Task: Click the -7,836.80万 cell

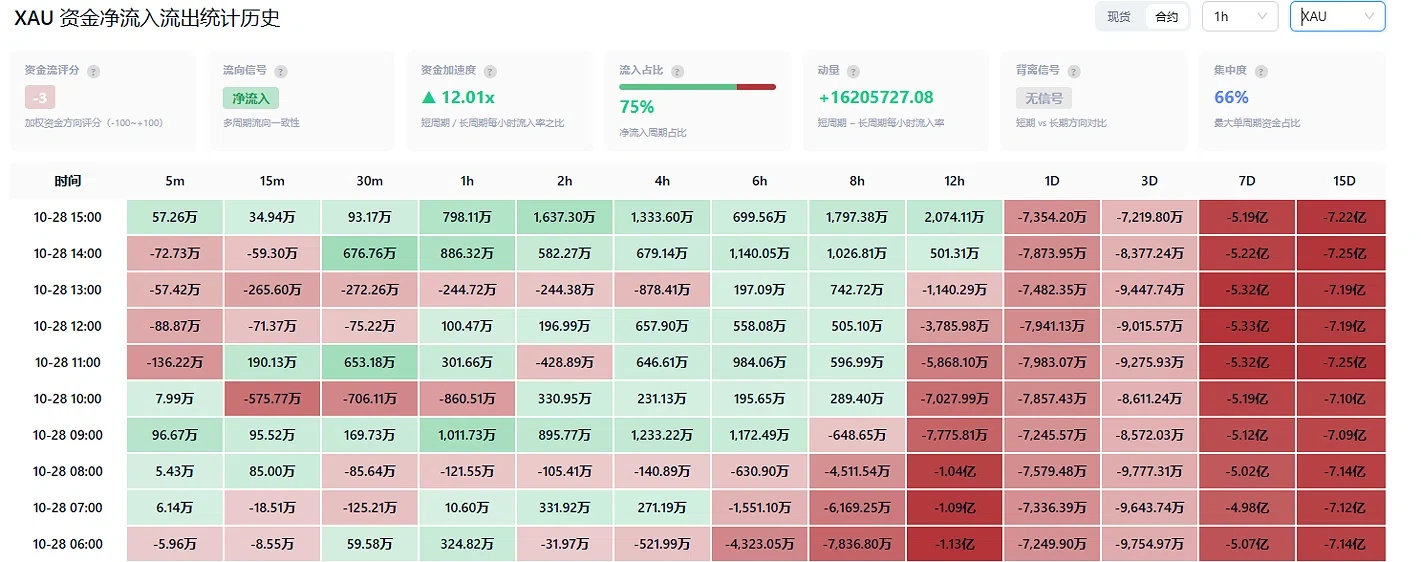Action: [x=857, y=544]
